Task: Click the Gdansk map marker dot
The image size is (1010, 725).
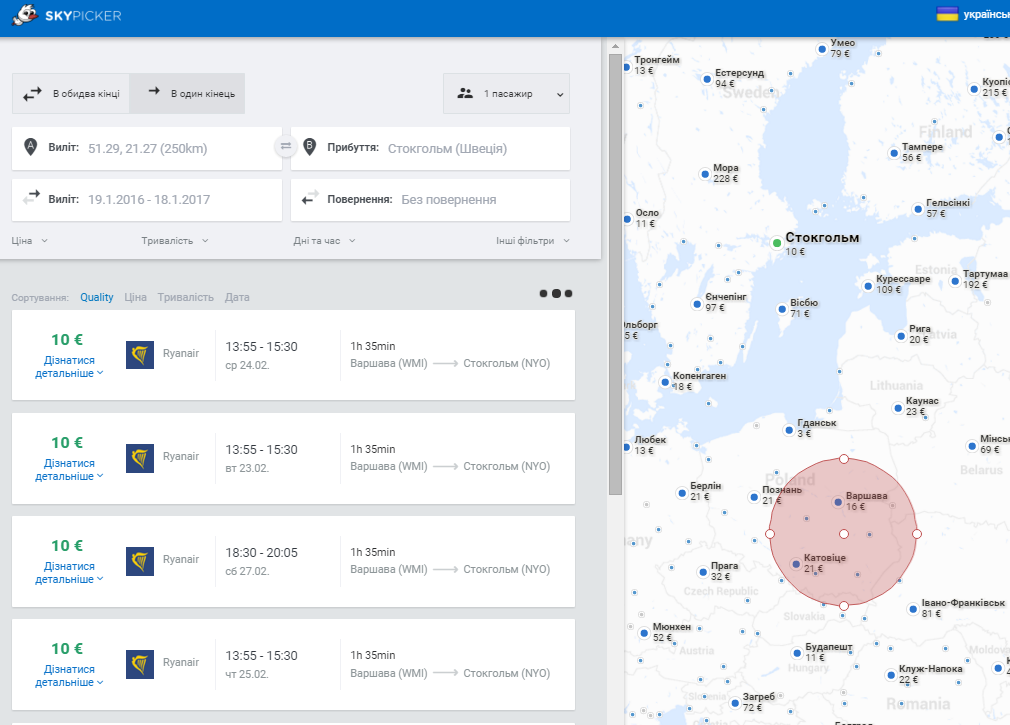Action: [x=789, y=429]
